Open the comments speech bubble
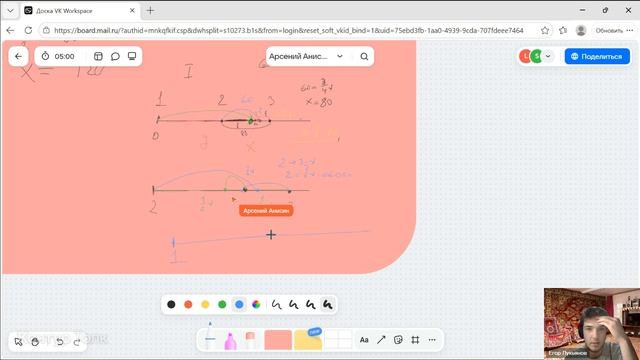640x360 pixels. point(115,56)
